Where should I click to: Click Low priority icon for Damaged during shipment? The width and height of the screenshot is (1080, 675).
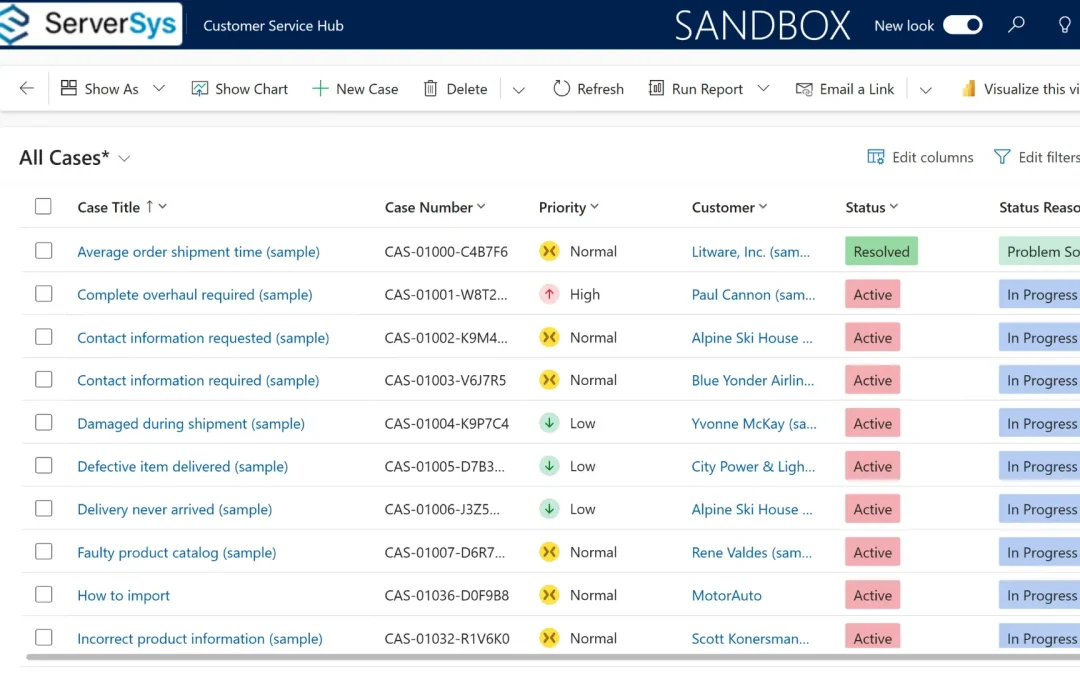coord(549,423)
